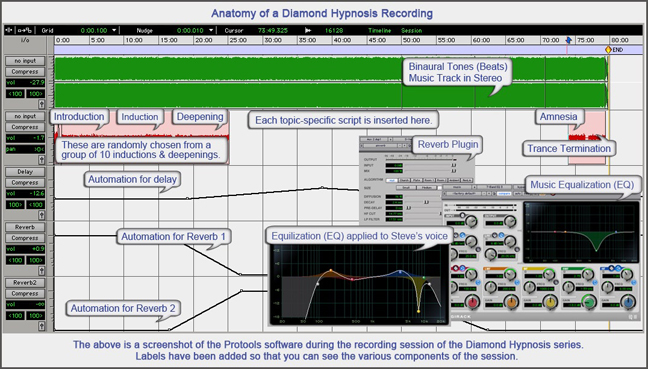Select the Hall algorithm in the Reverb plugin
Image resolution: width=648 pixels, height=369 pixels.
[x=392, y=180]
